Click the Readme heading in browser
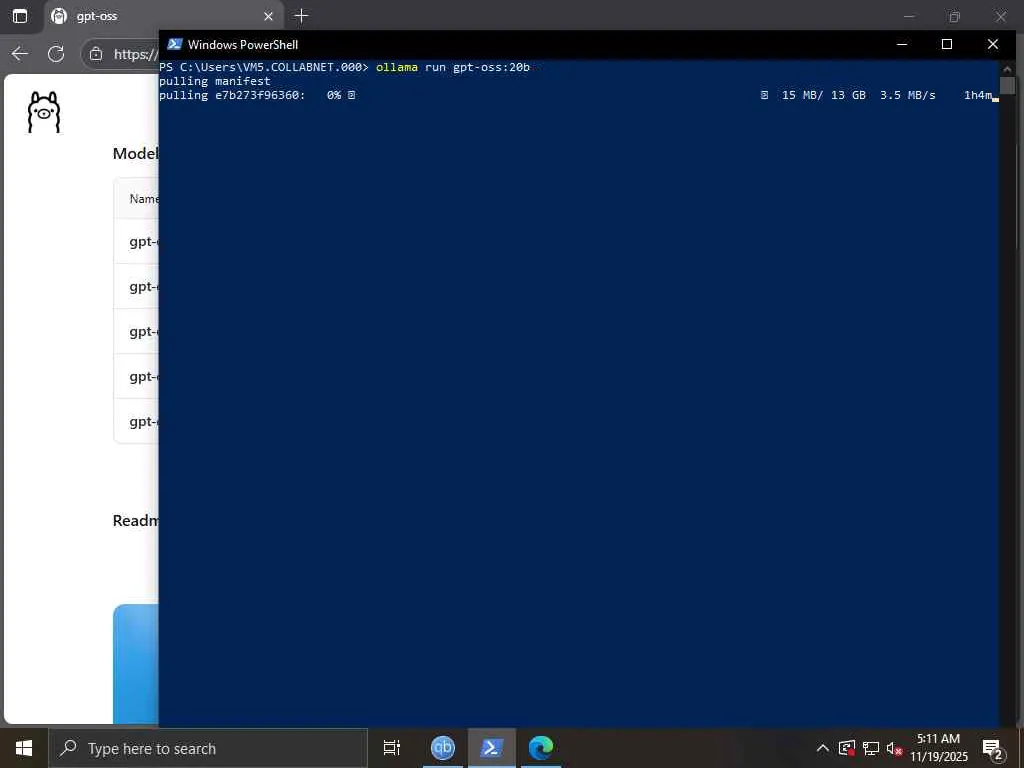This screenshot has width=1024, height=768. [x=135, y=520]
